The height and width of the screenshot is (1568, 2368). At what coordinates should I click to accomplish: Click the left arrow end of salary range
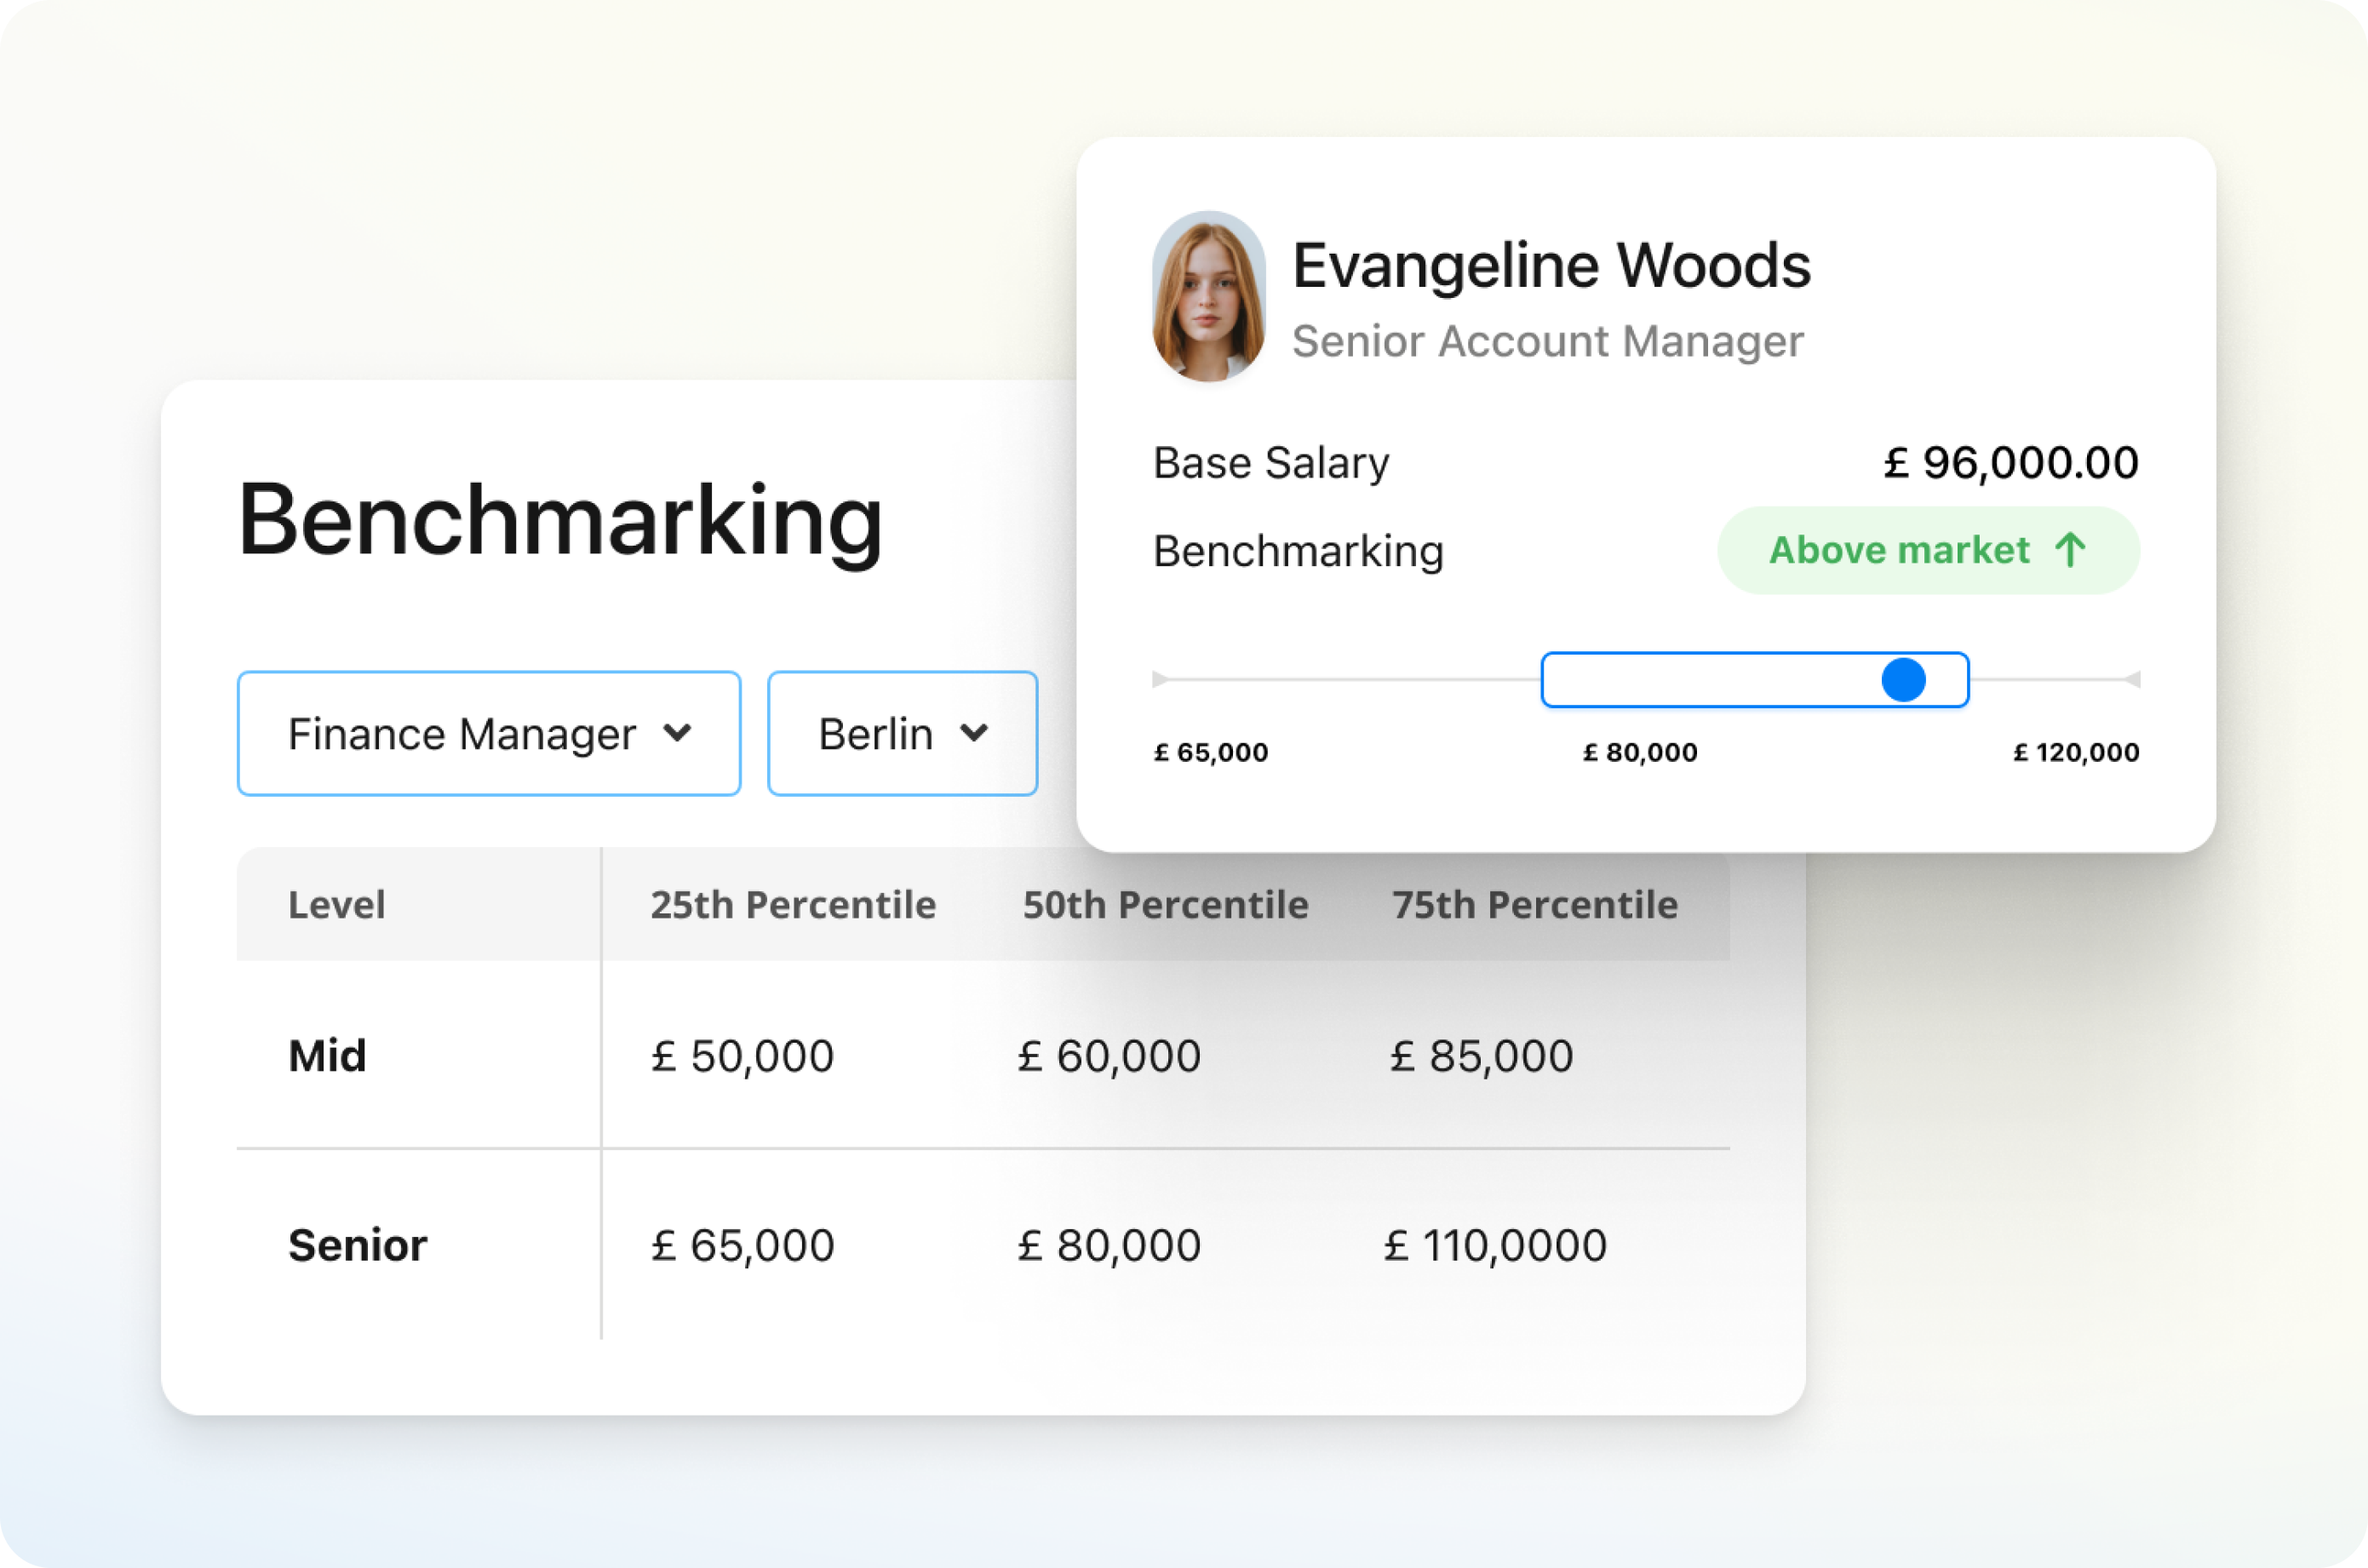pos(1160,680)
